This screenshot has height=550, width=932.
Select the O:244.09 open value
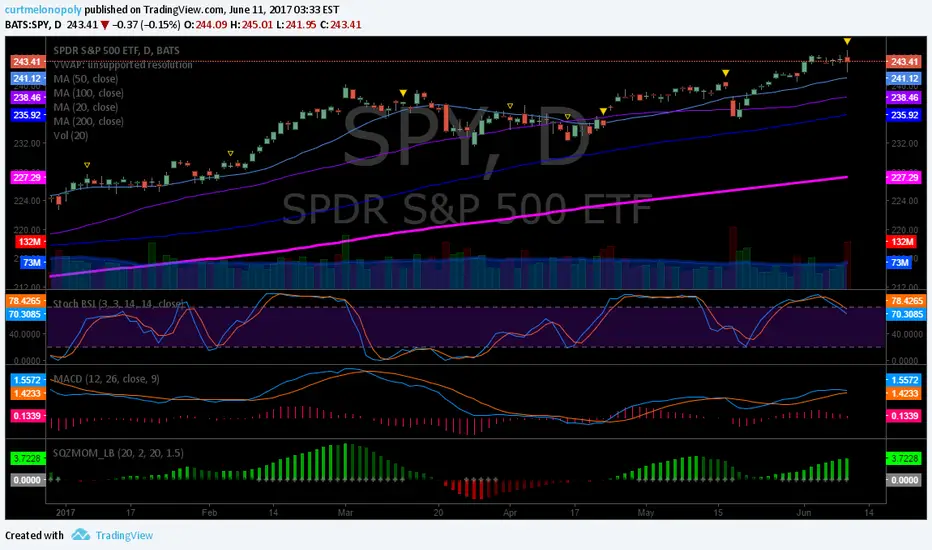205,24
